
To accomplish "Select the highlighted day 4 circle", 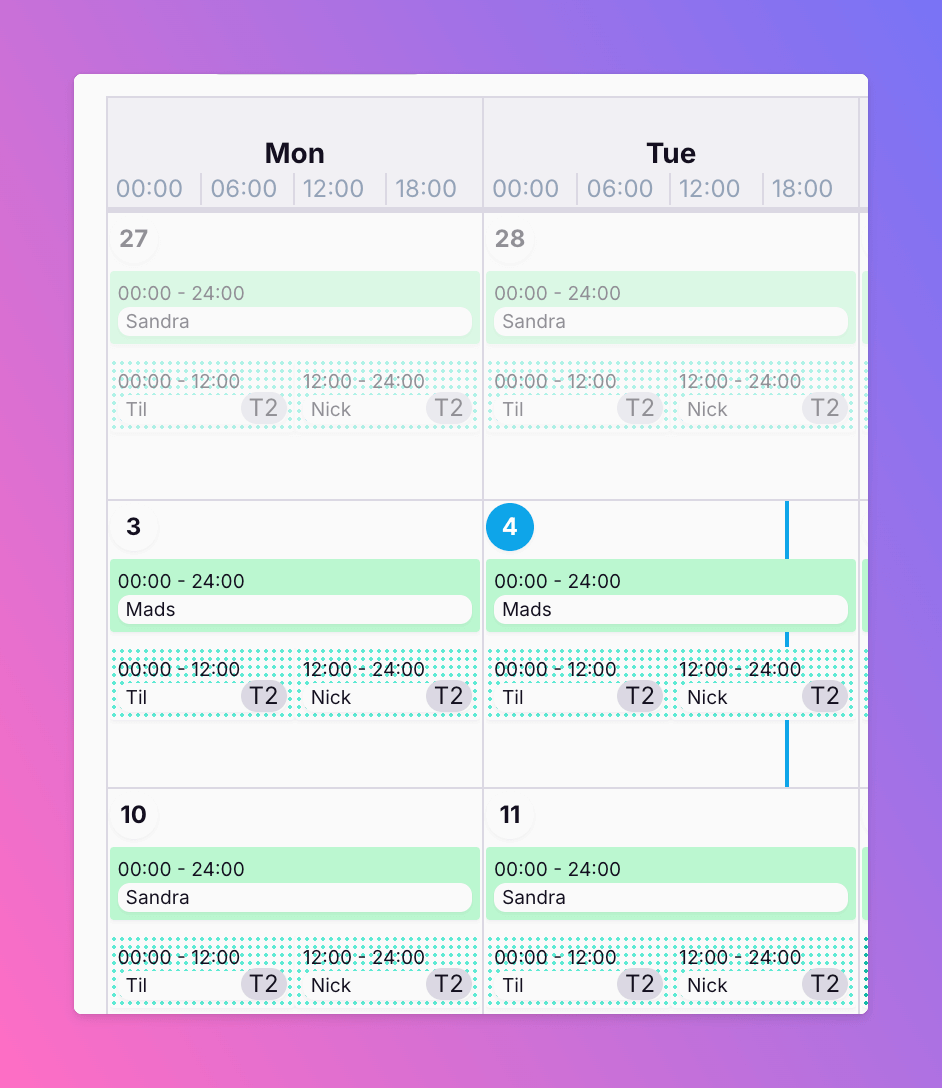I will tap(510, 527).
